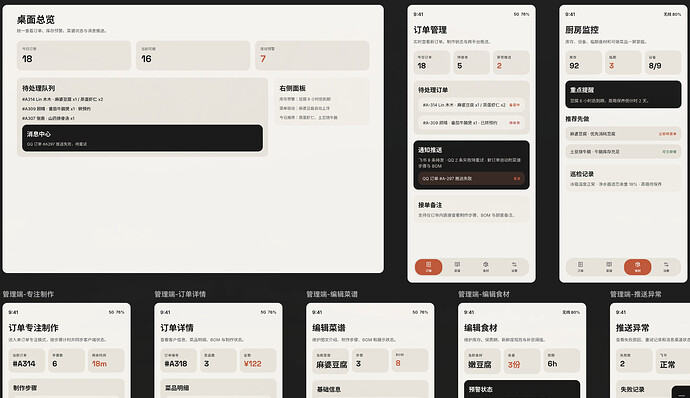
Task: Select the 管理端-编辑食材 frame label
Action: point(484,294)
